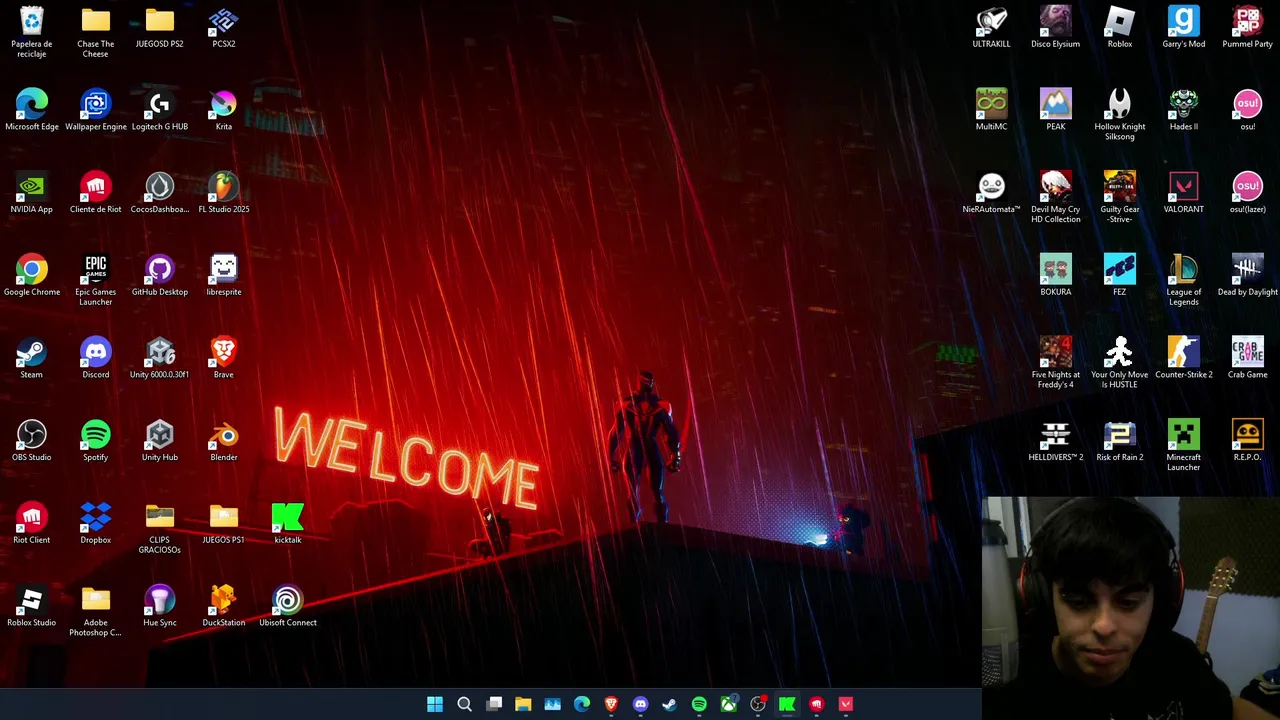The height and width of the screenshot is (720, 1280).
Task: Open NieR:Automata shortcut
Action: 992,193
